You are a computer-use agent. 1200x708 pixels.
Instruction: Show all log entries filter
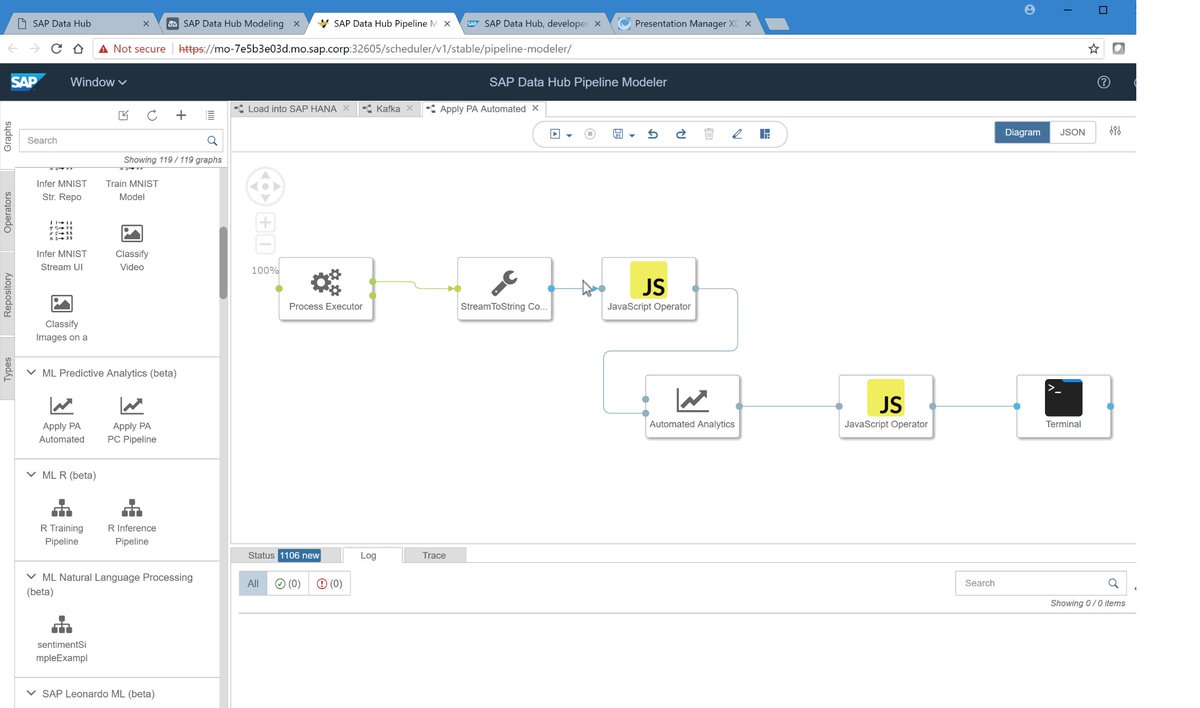[x=253, y=584]
